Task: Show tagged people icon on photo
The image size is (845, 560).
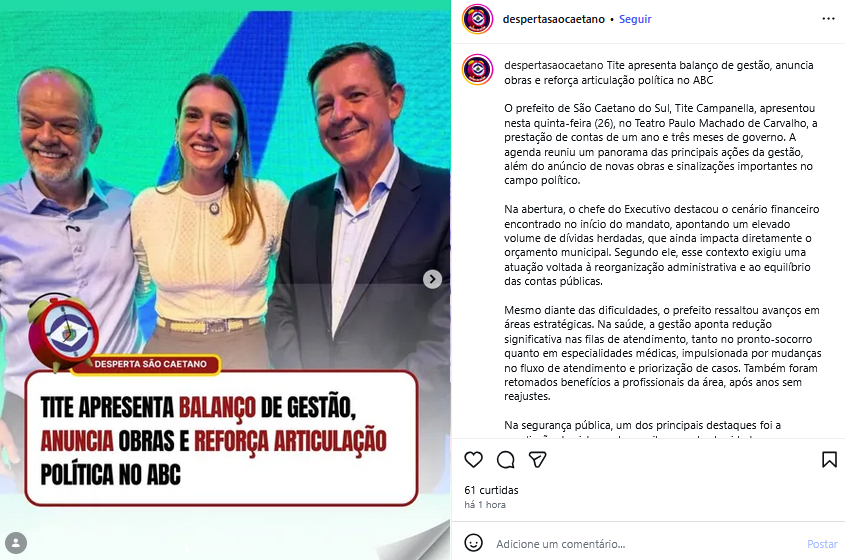Action: pos(16,543)
